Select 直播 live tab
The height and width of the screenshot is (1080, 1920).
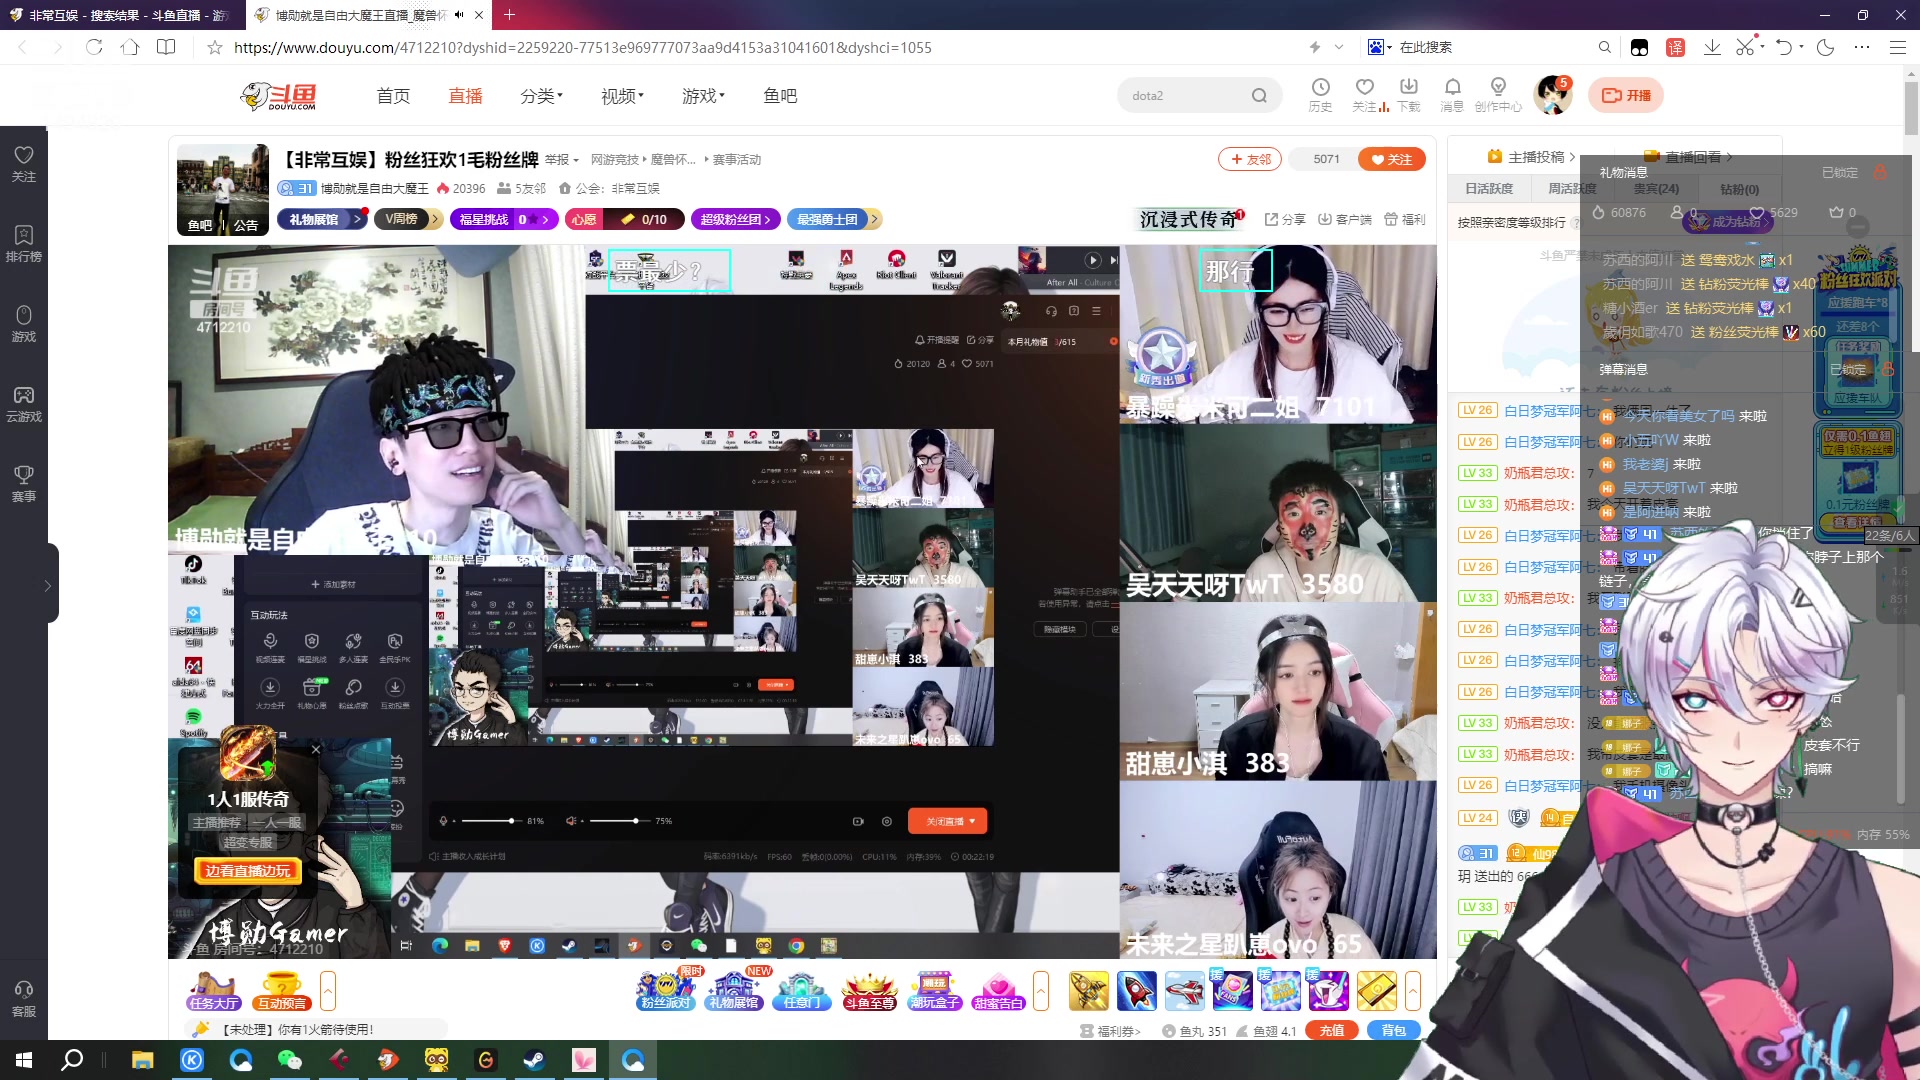tap(465, 96)
